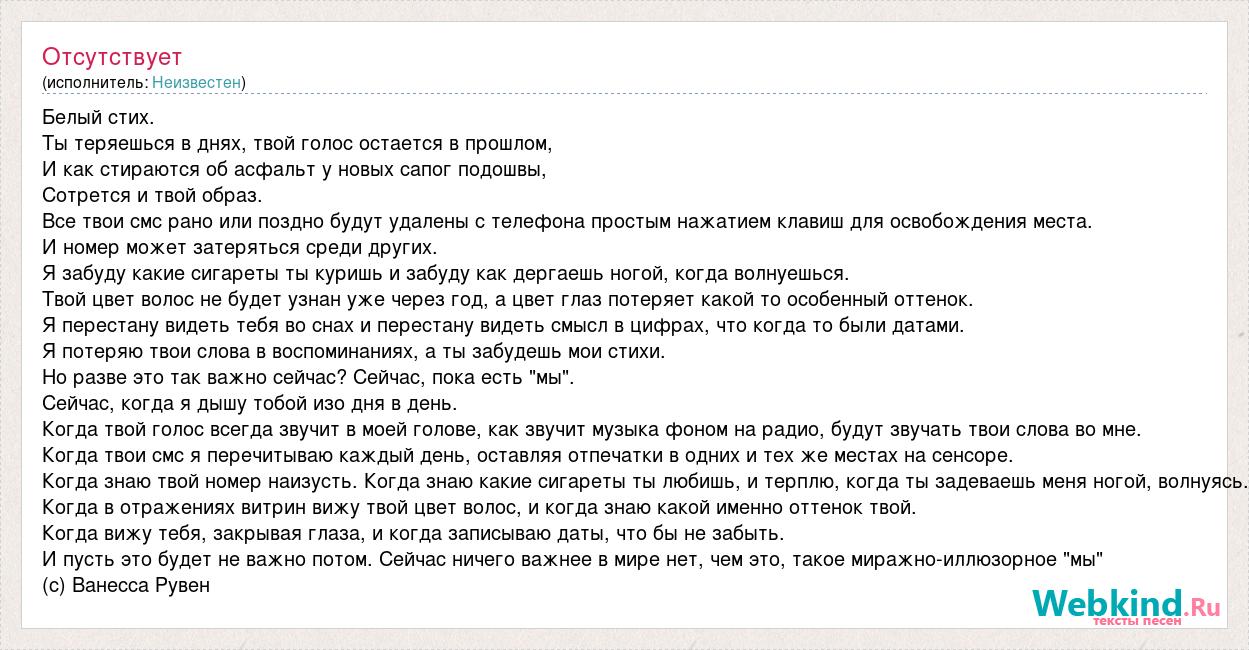Click the 'тексты песен' tagline under the logo
Screen dimensions: 1249x650
coord(1137,621)
